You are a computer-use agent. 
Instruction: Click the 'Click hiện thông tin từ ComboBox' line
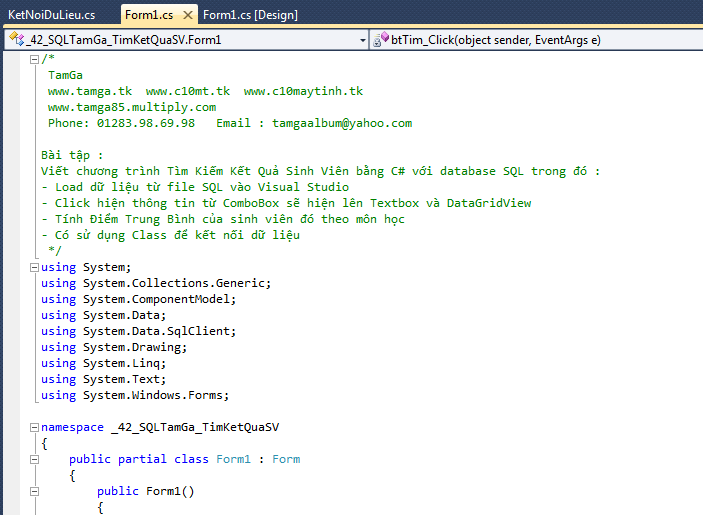[286, 203]
